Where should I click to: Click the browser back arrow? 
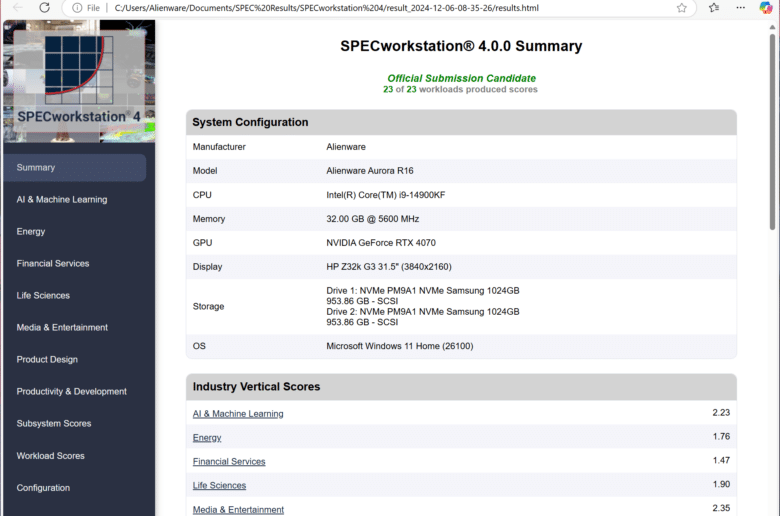pyautogui.click(x=18, y=7)
